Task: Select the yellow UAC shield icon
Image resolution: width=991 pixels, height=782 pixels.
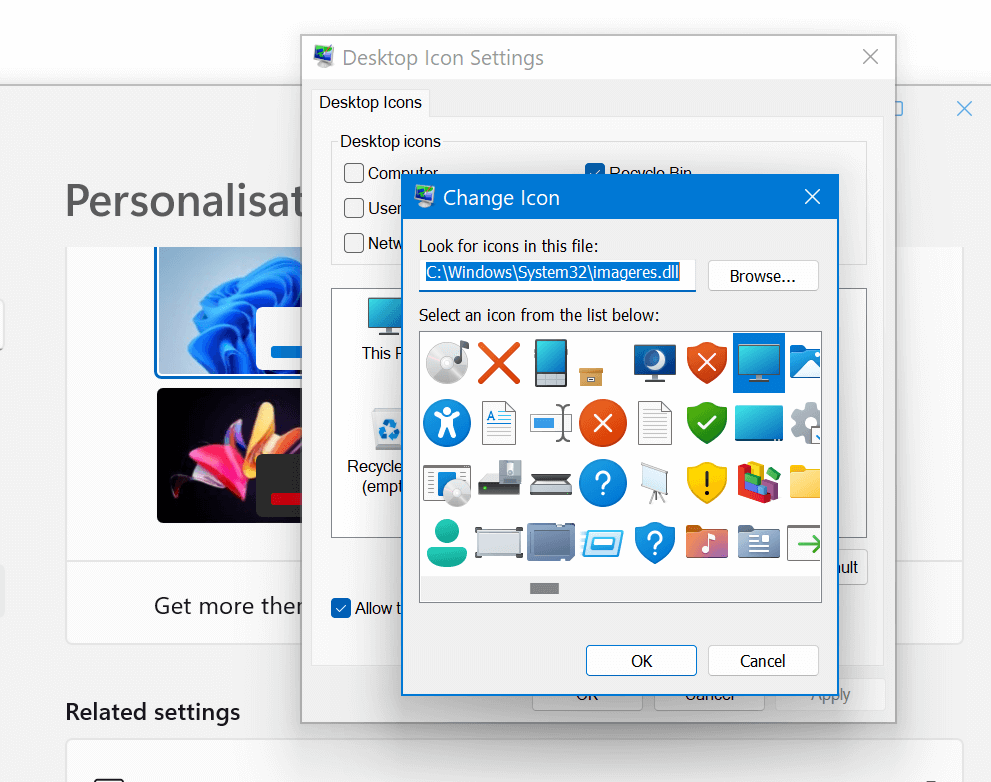Action: click(707, 483)
